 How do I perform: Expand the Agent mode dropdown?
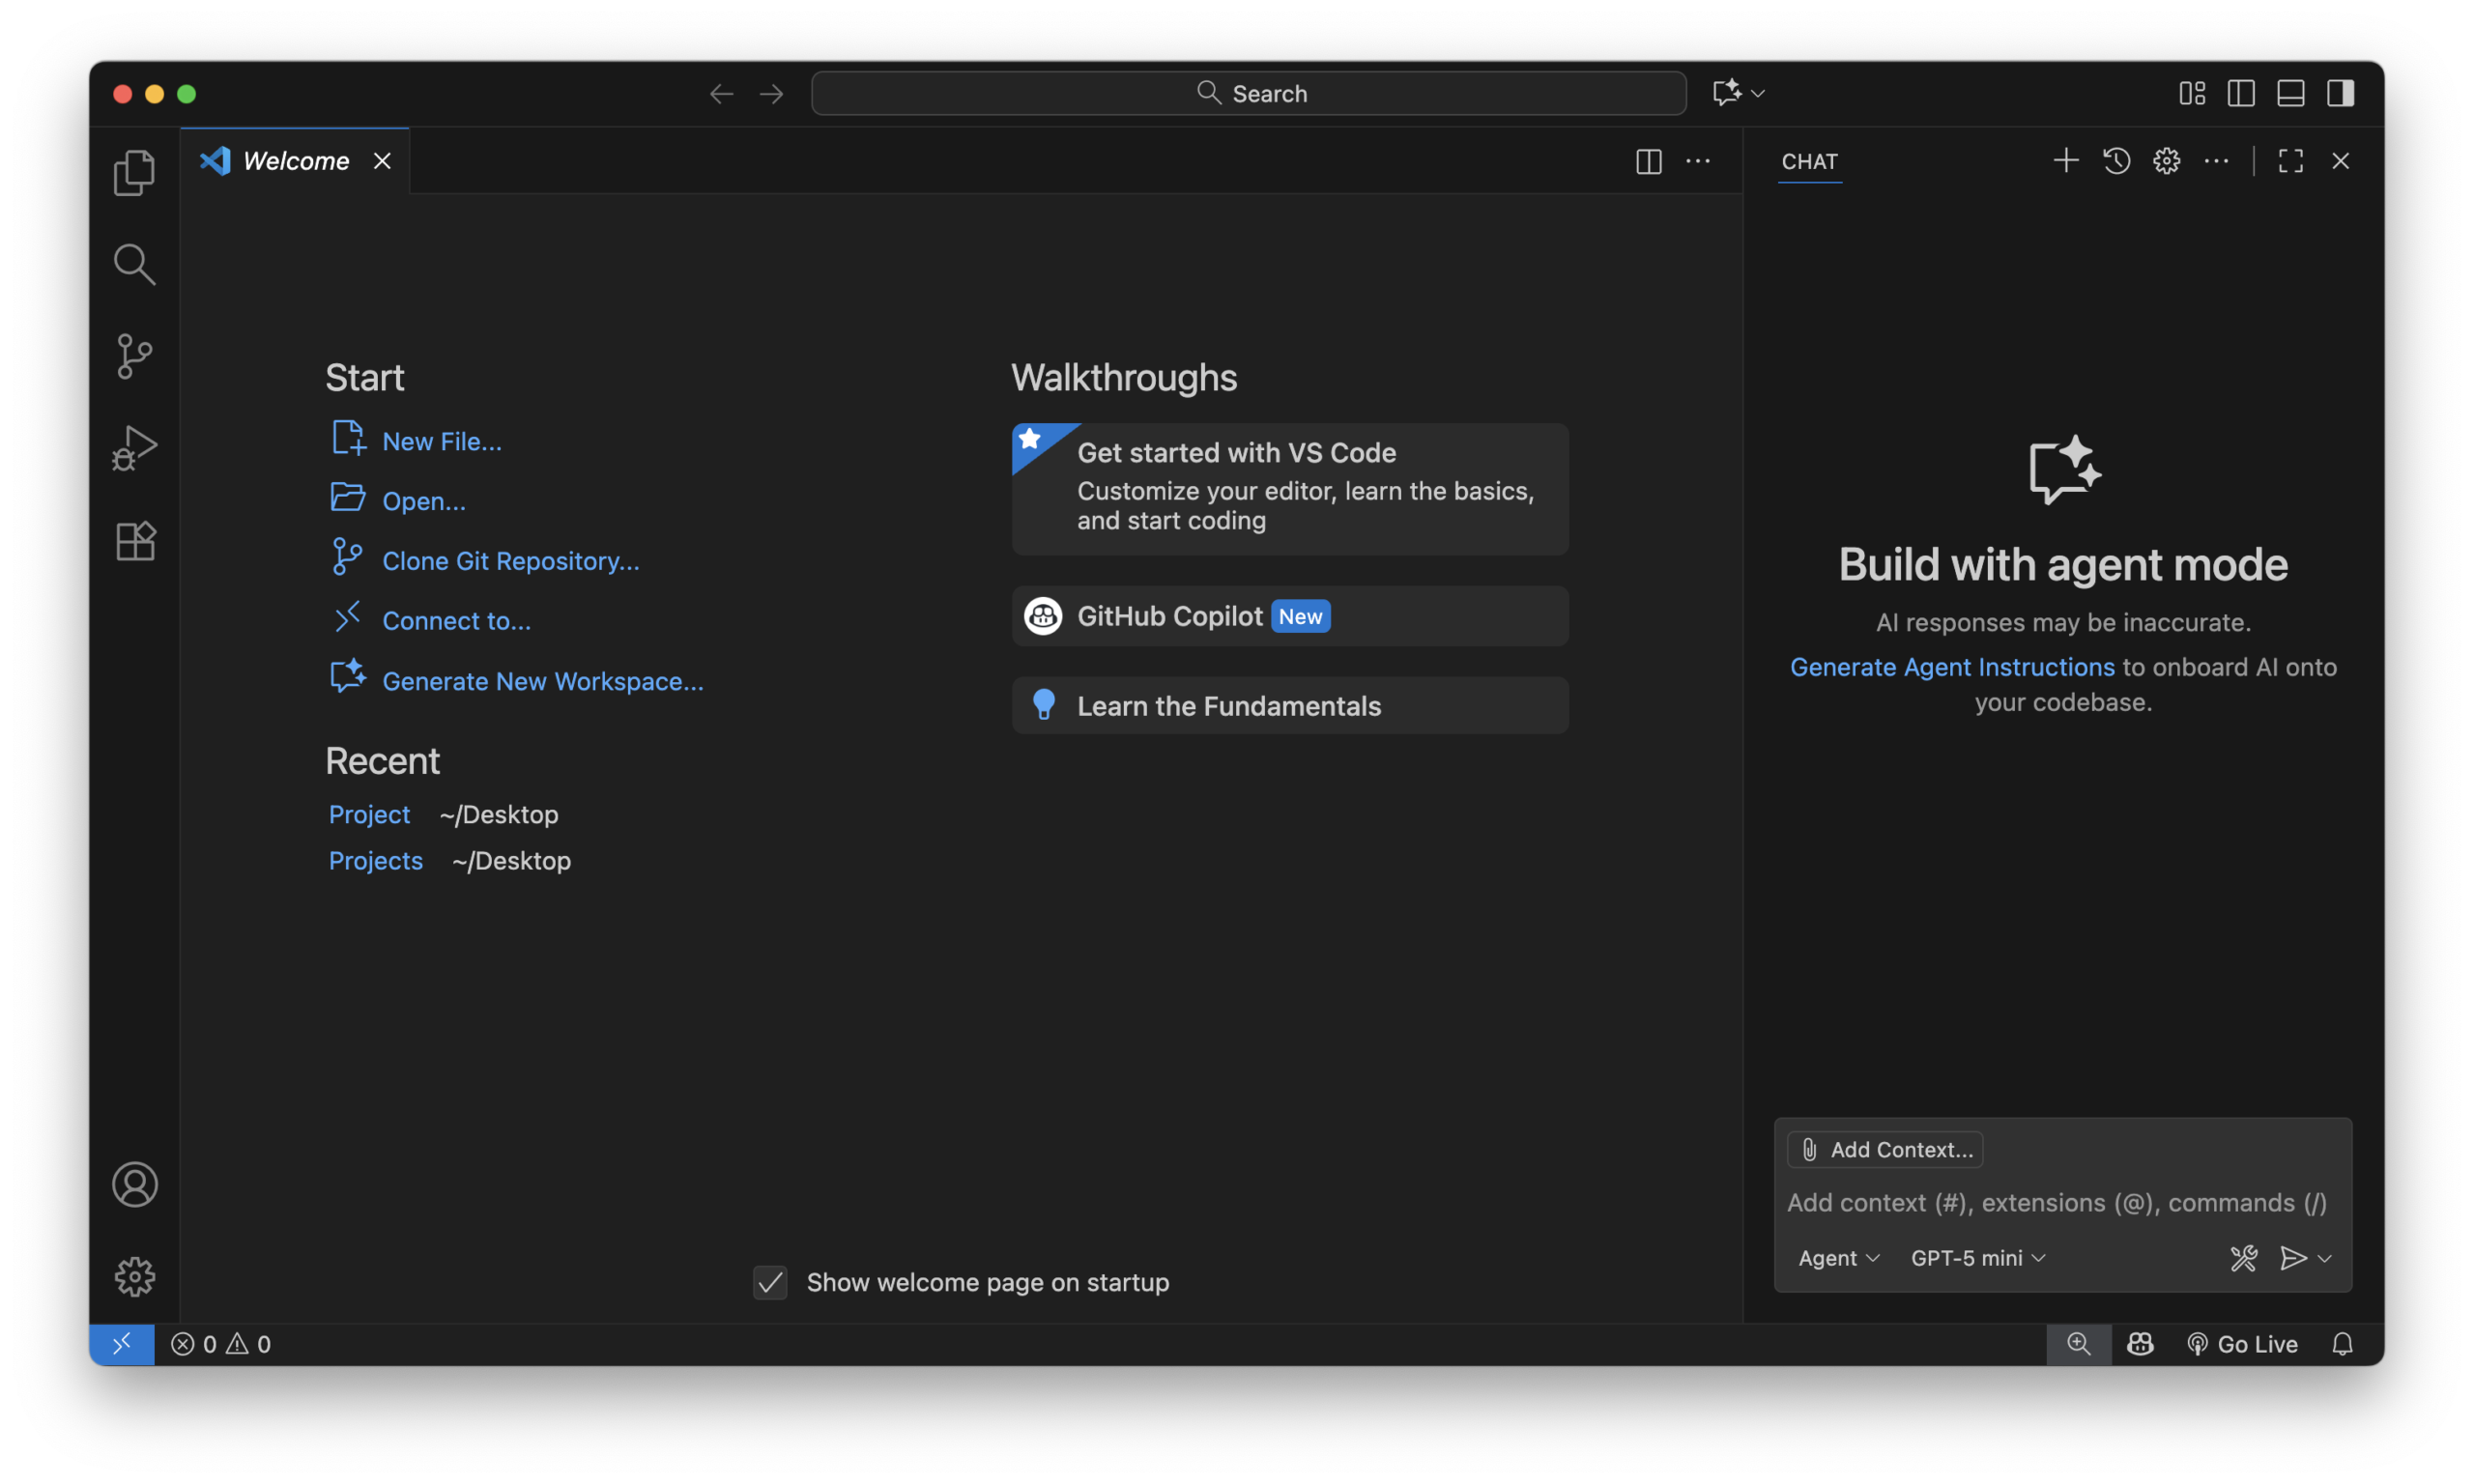click(x=1838, y=1258)
